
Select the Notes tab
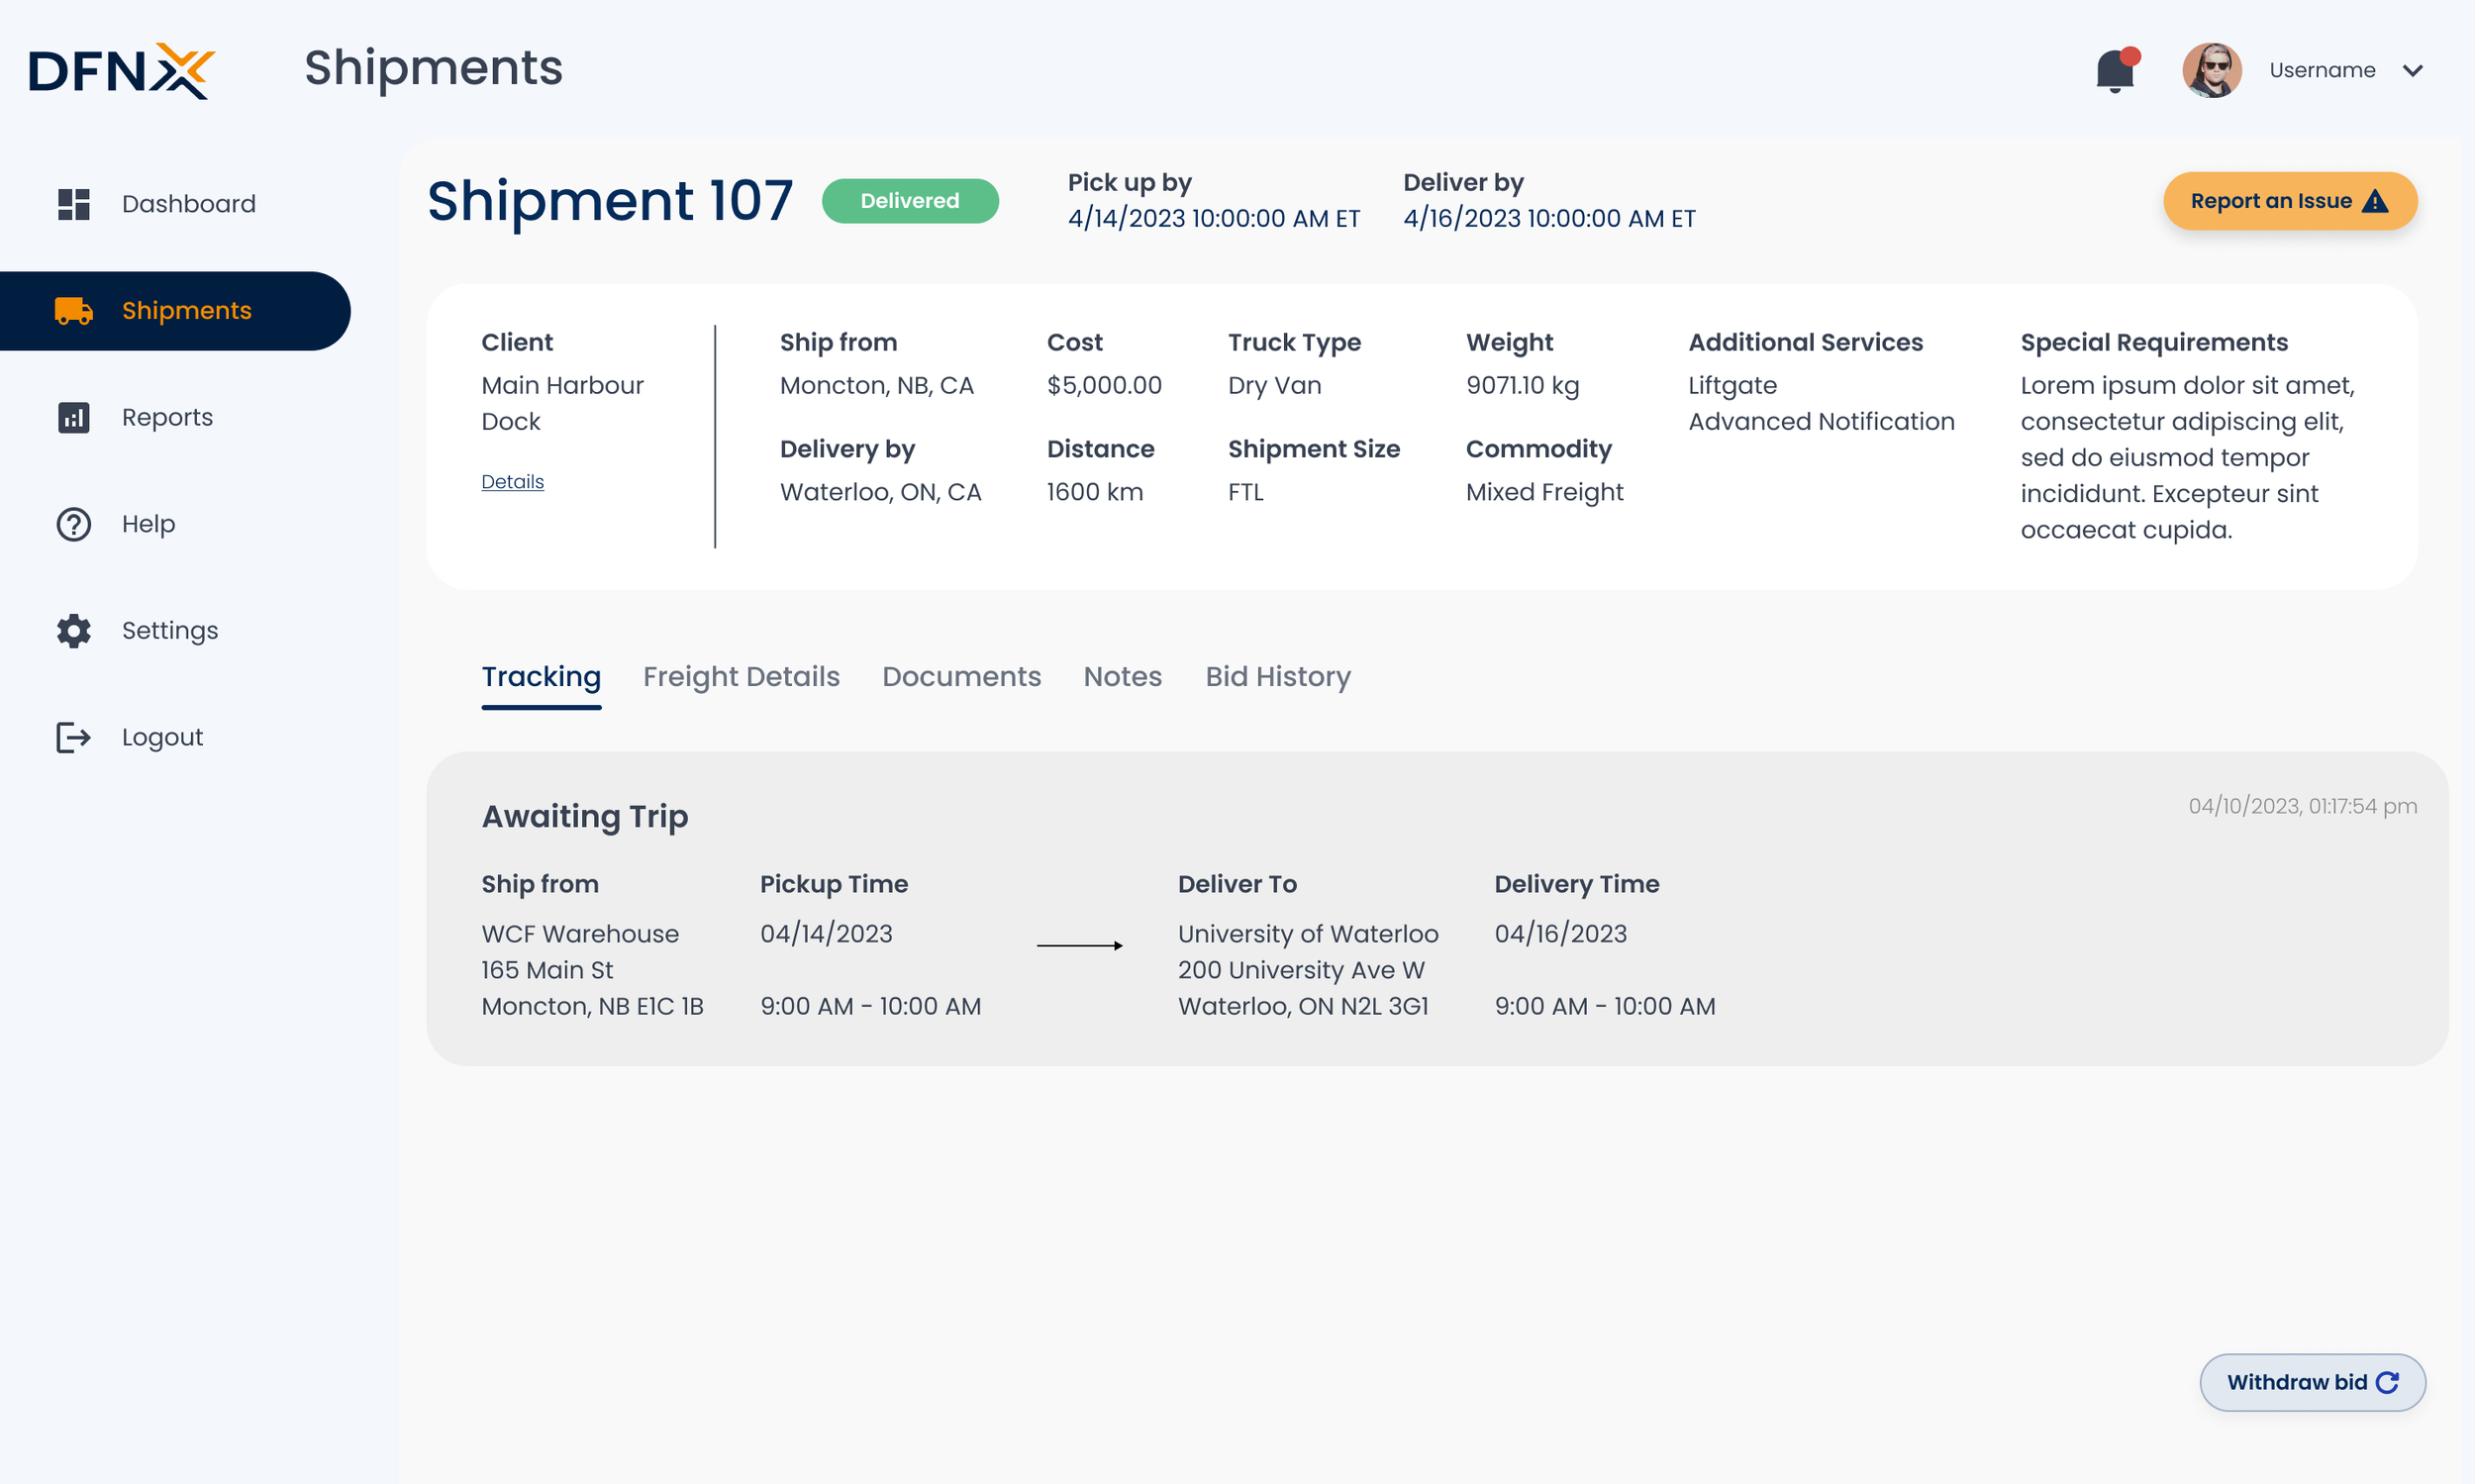1122,677
